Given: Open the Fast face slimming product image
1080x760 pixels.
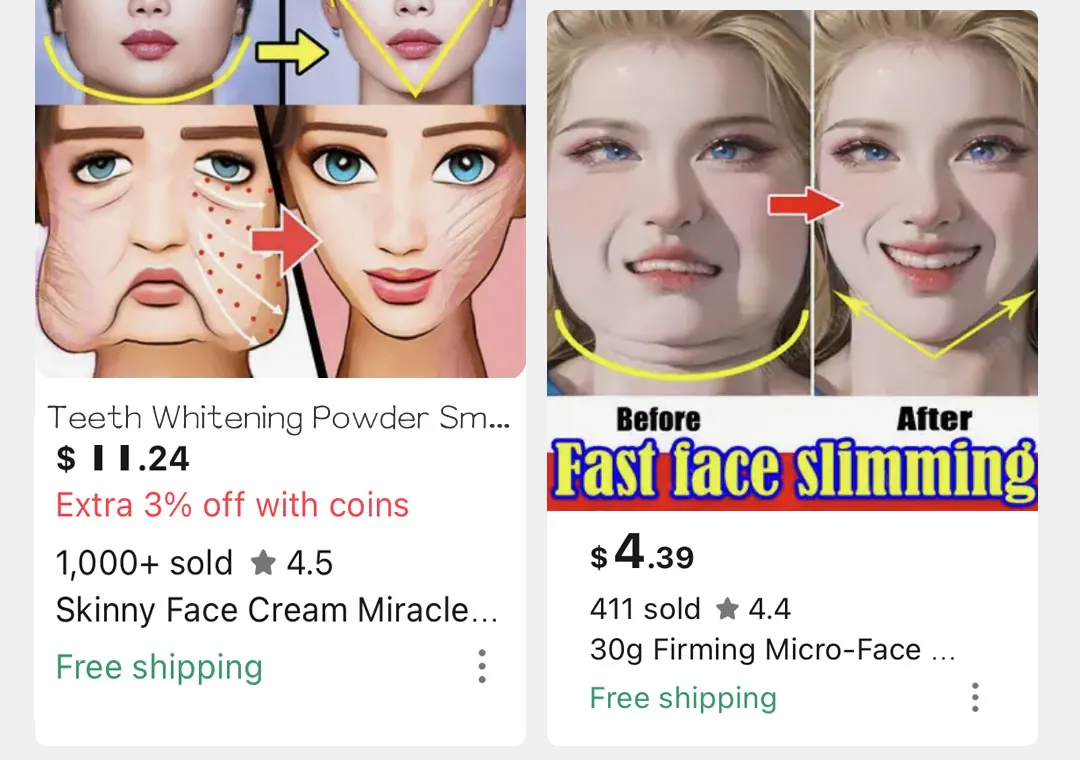Looking at the screenshot, I should [x=792, y=260].
